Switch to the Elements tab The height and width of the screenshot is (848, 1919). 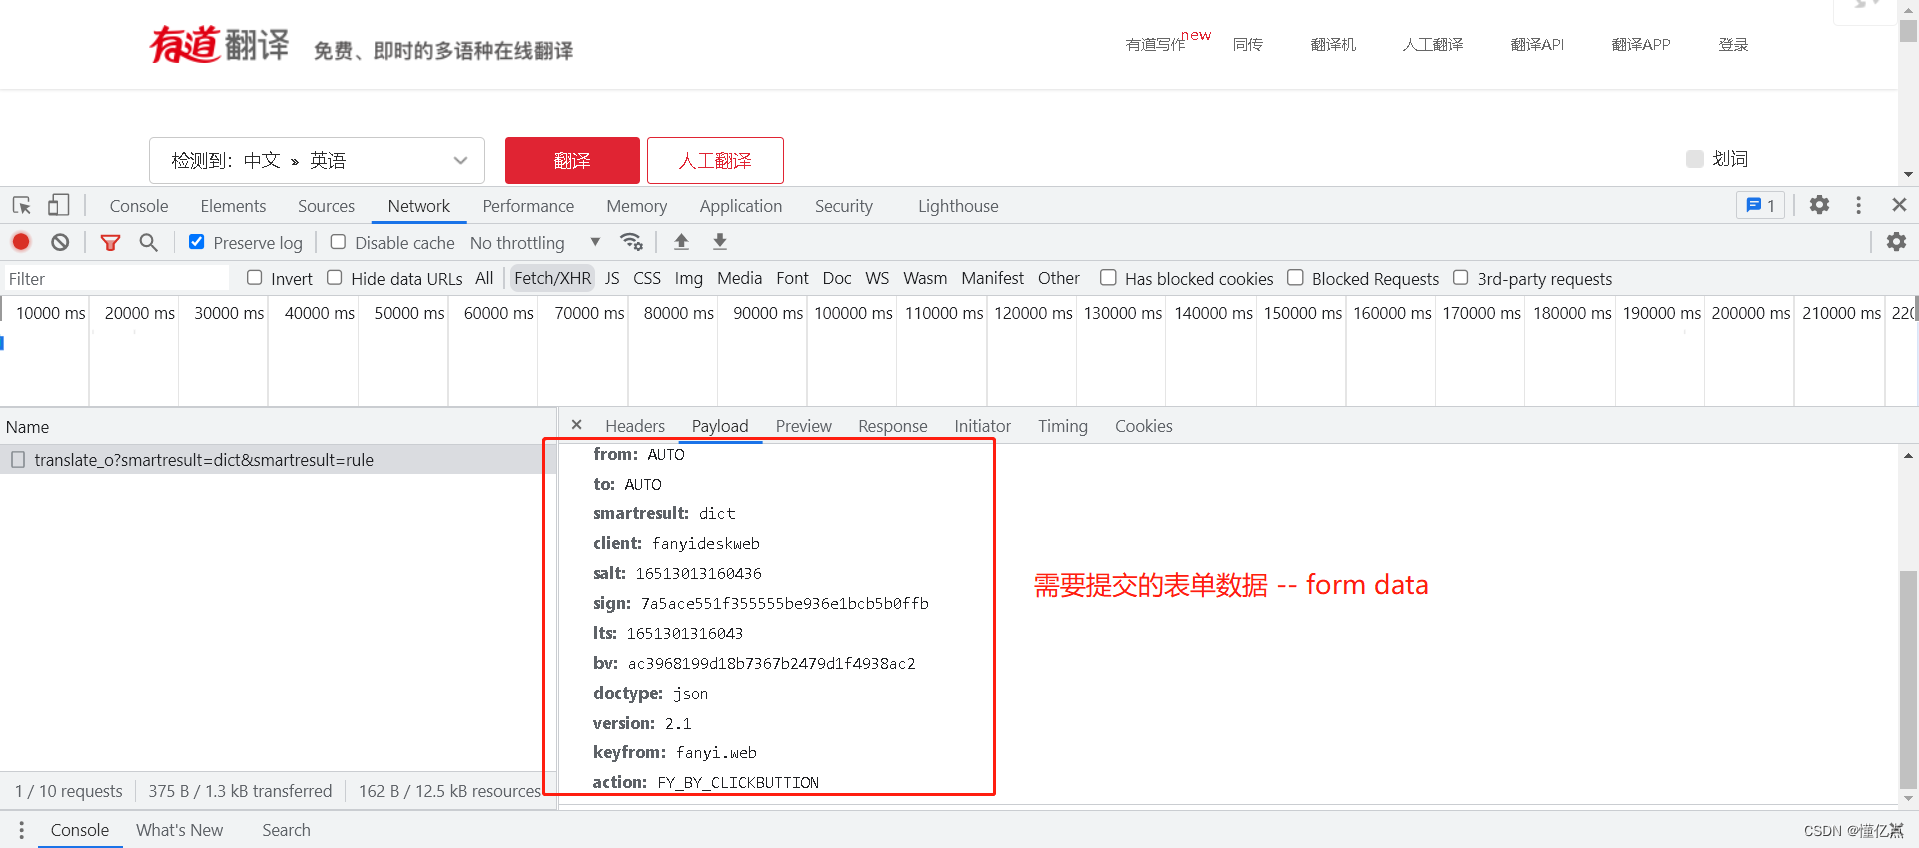tap(233, 206)
